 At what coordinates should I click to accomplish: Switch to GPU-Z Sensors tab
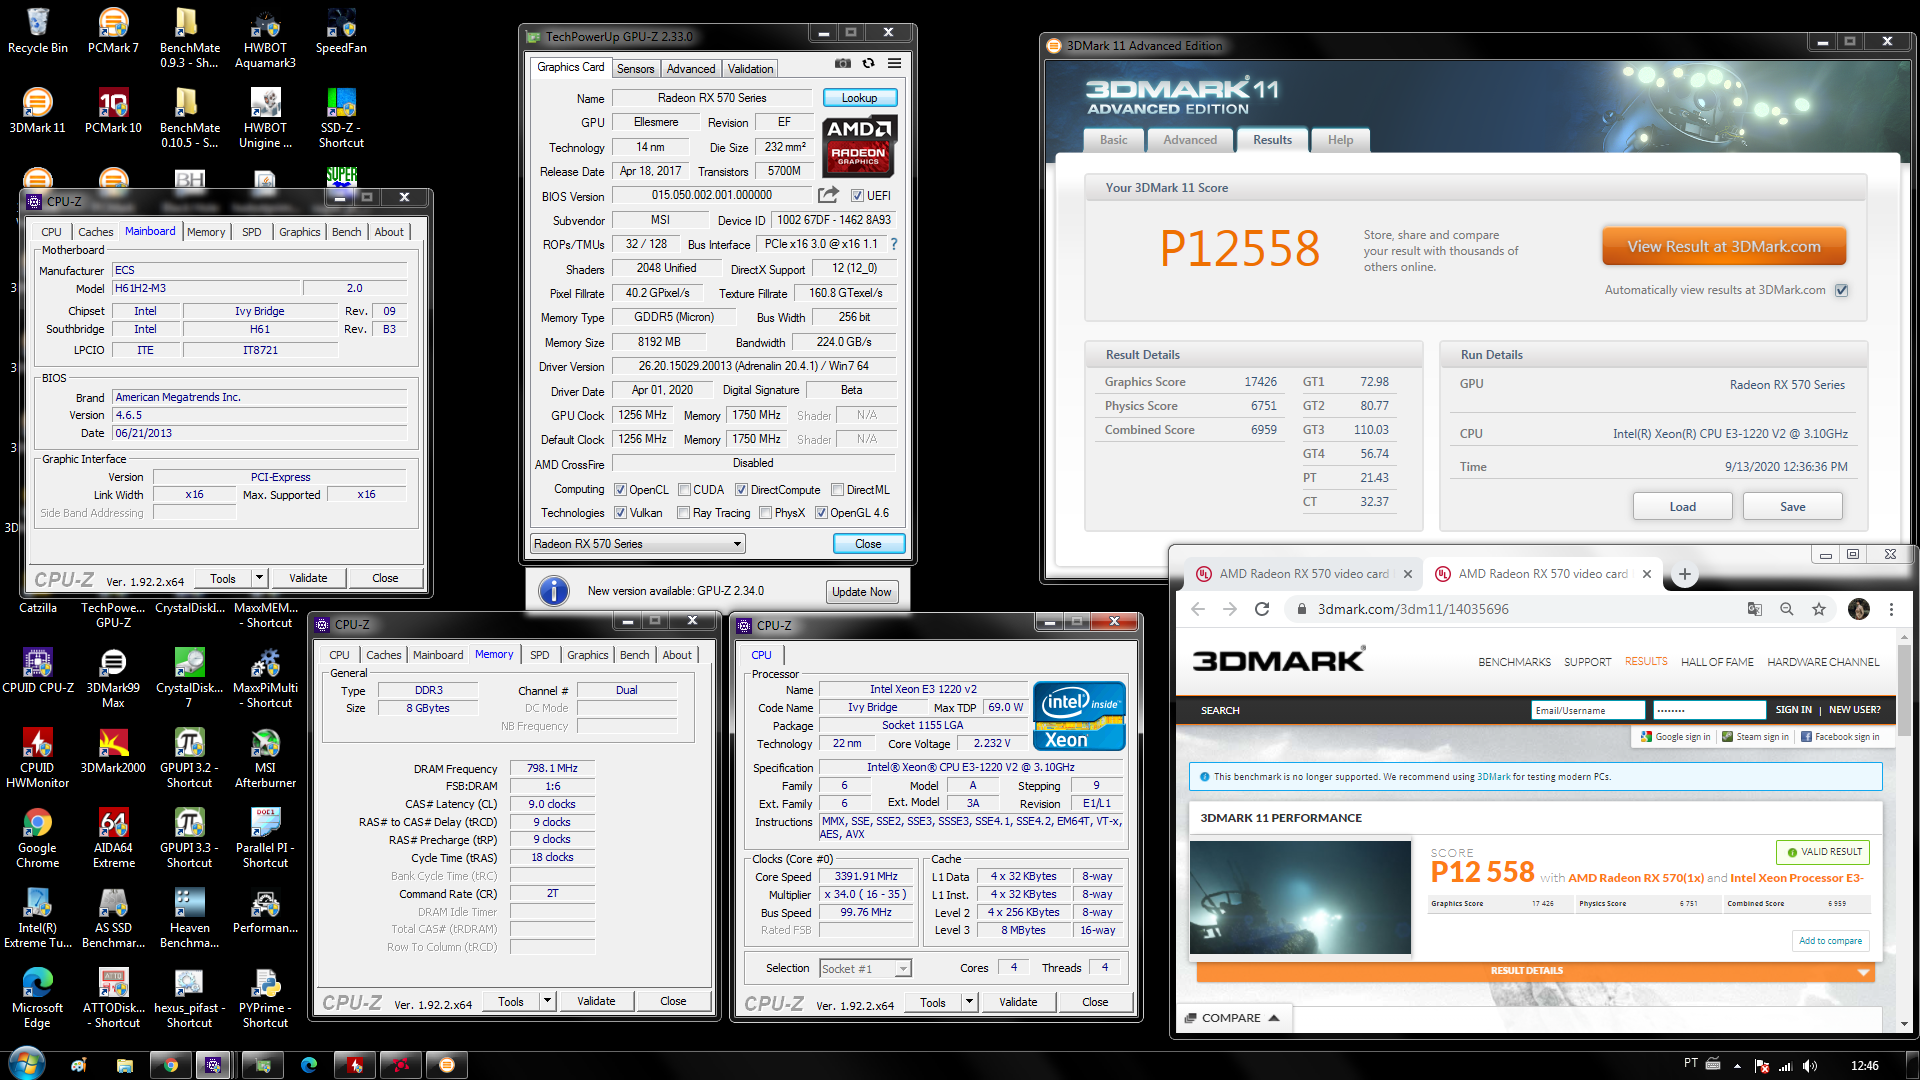[635, 68]
